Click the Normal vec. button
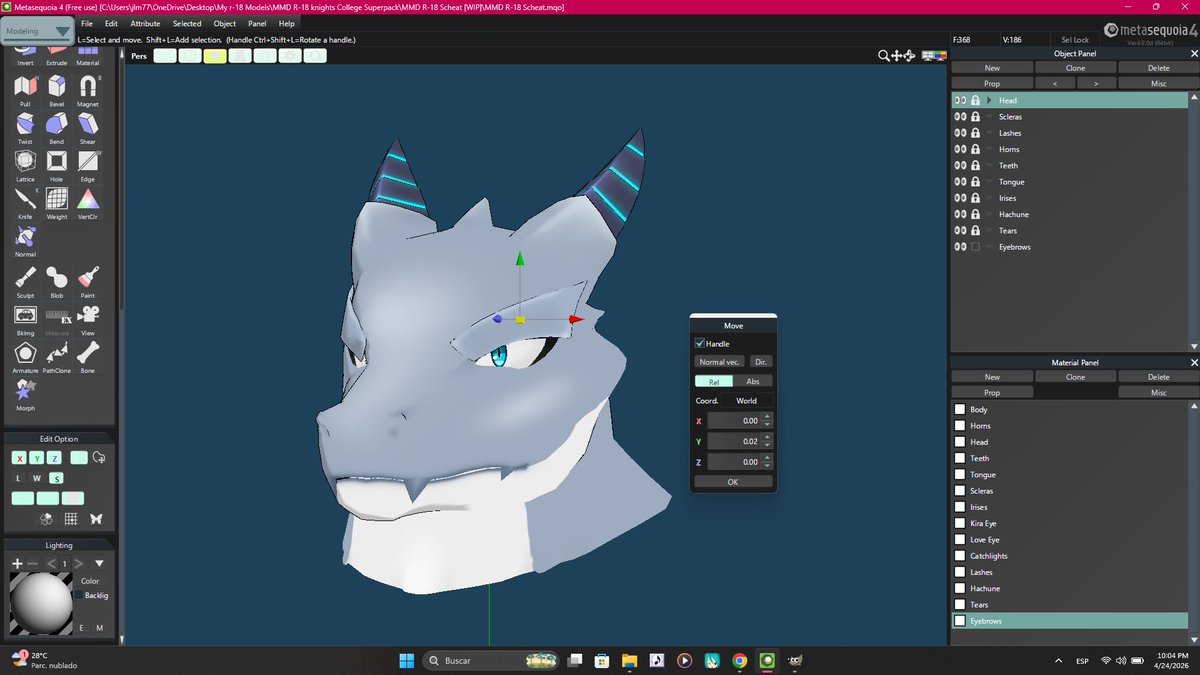Screen dimensions: 1200x675 [x=720, y=362]
